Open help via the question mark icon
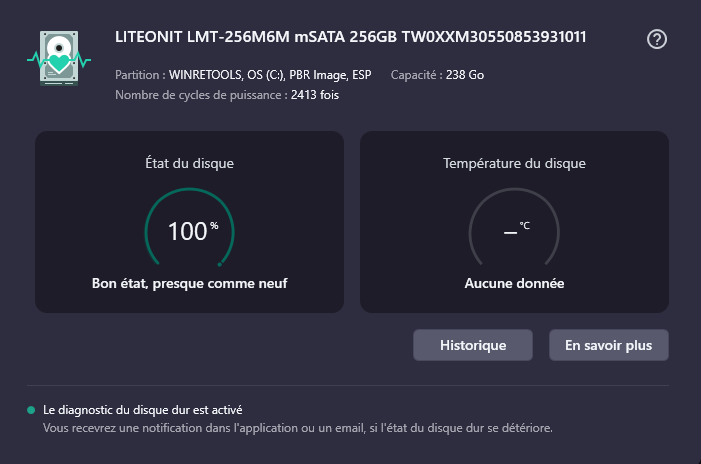This screenshot has width=701, height=464. pos(657,40)
